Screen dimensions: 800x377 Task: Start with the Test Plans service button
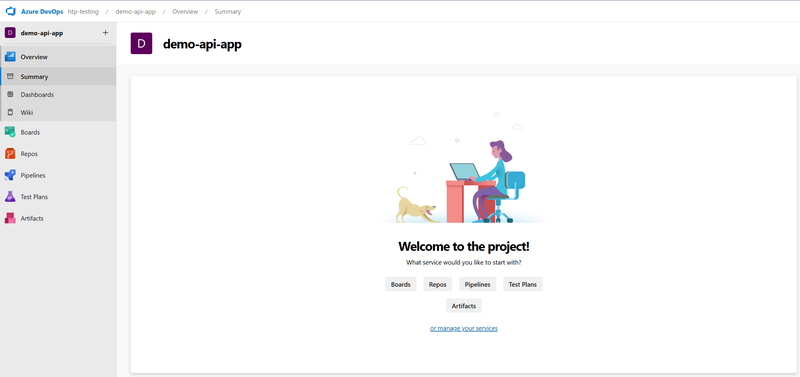point(522,284)
